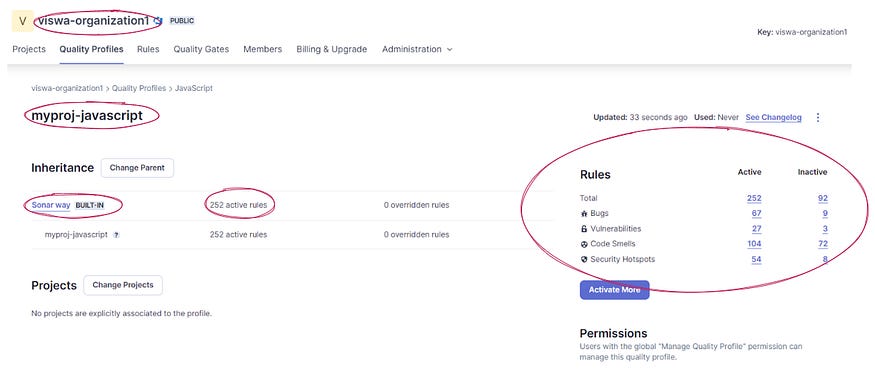Click the Bugs icon in Rules
This screenshot has width=875, height=376.
584,214
